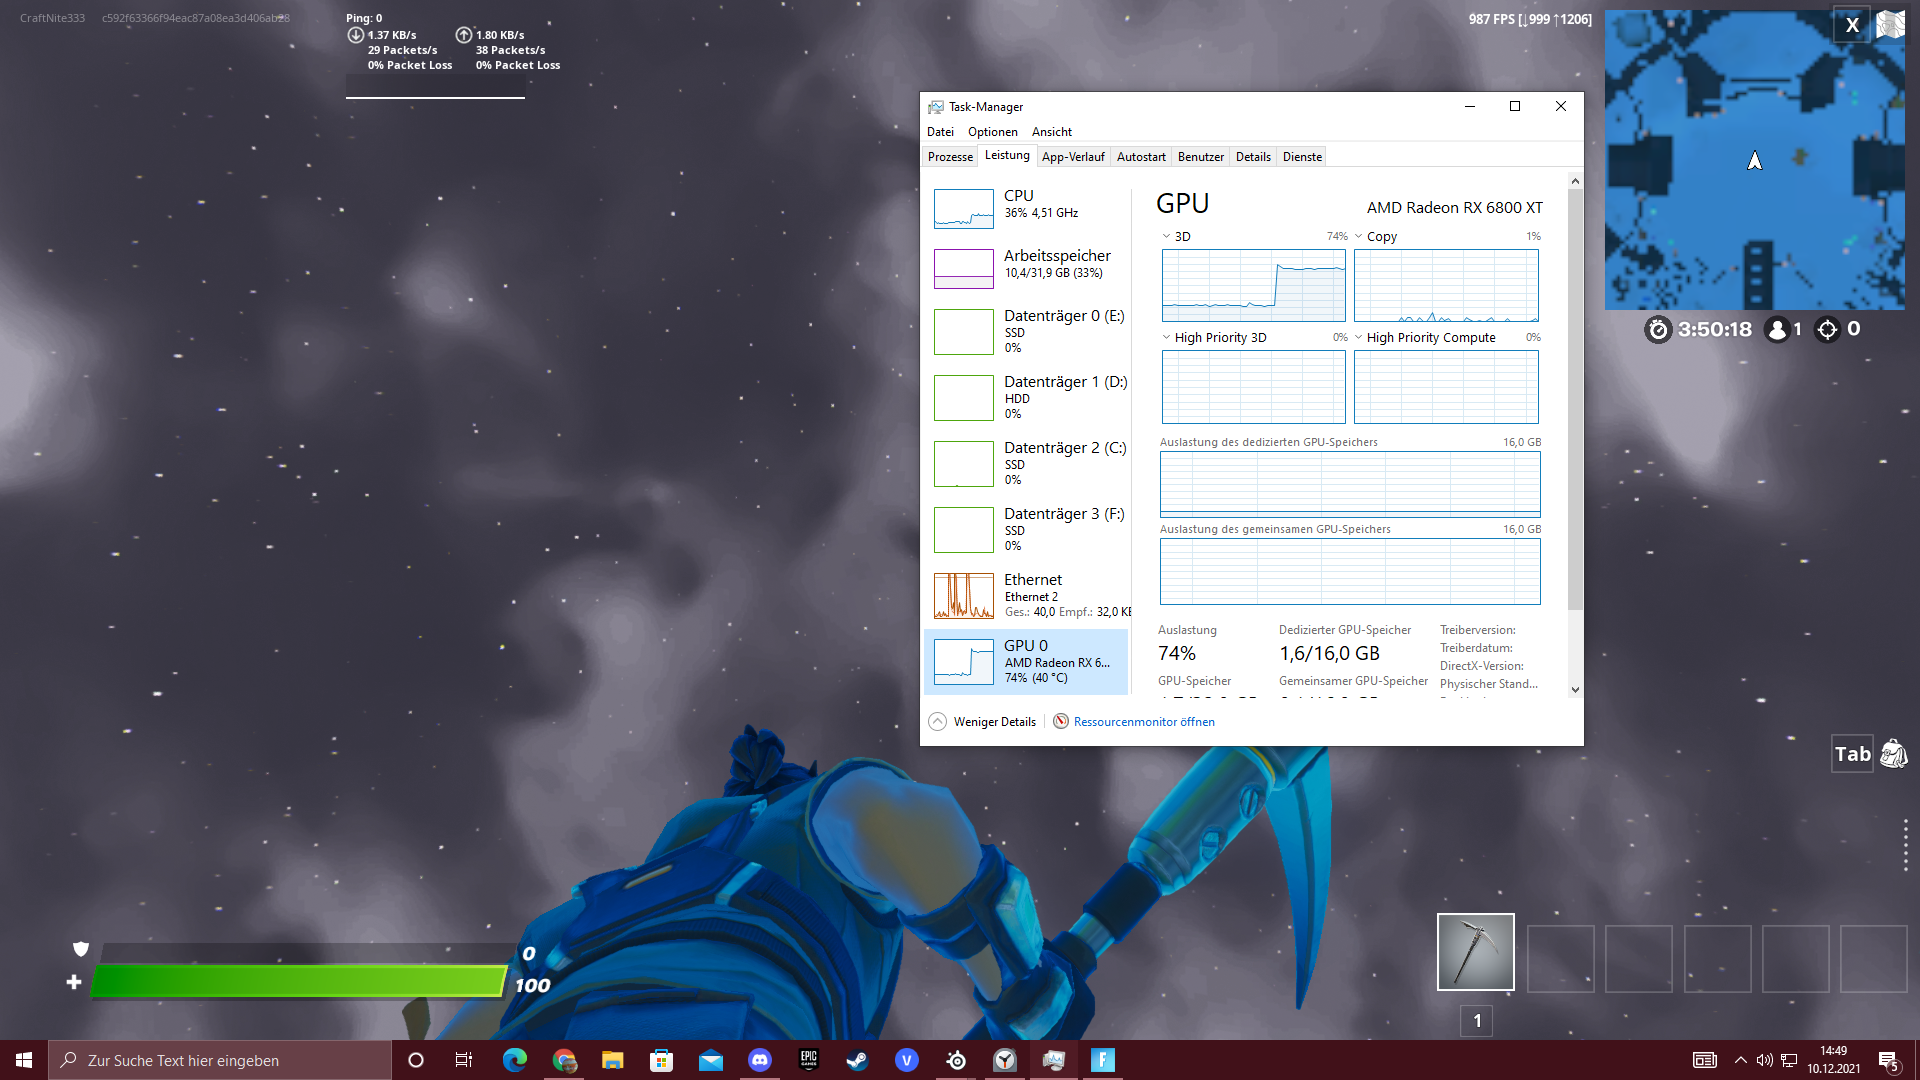Open Steam taskbar icon
Image resolution: width=1920 pixels, height=1080 pixels.
point(857,1060)
